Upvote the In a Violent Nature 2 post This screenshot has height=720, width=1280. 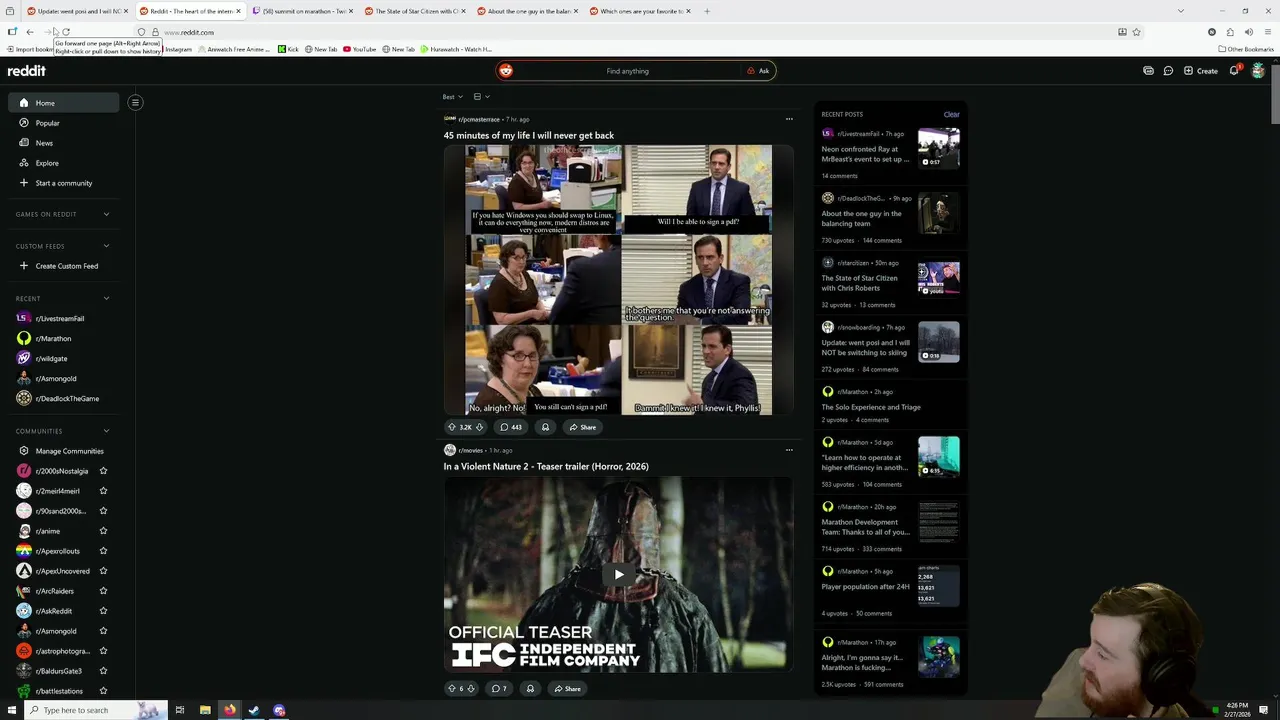pyautogui.click(x=452, y=688)
